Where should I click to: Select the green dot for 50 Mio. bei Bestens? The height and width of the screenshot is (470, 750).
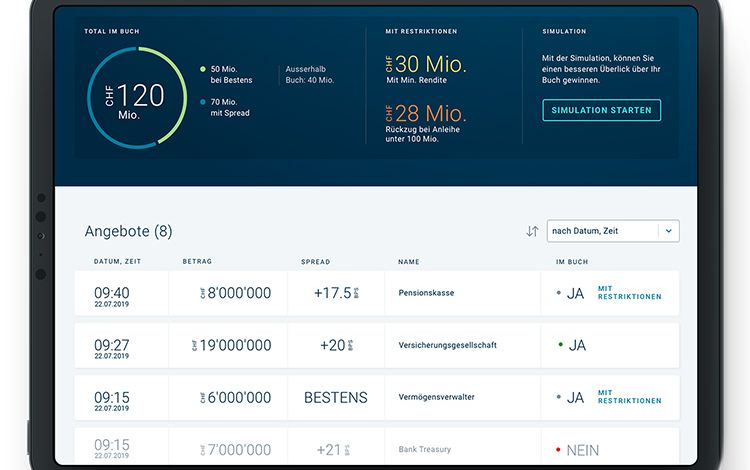[x=203, y=69]
